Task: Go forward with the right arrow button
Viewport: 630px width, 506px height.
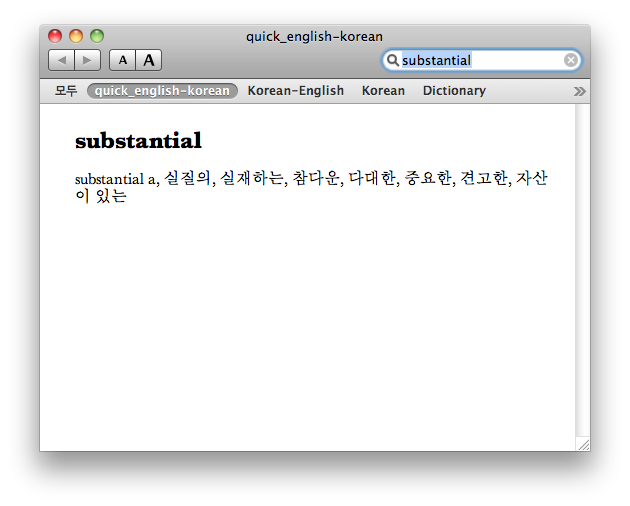Action: click(x=87, y=60)
